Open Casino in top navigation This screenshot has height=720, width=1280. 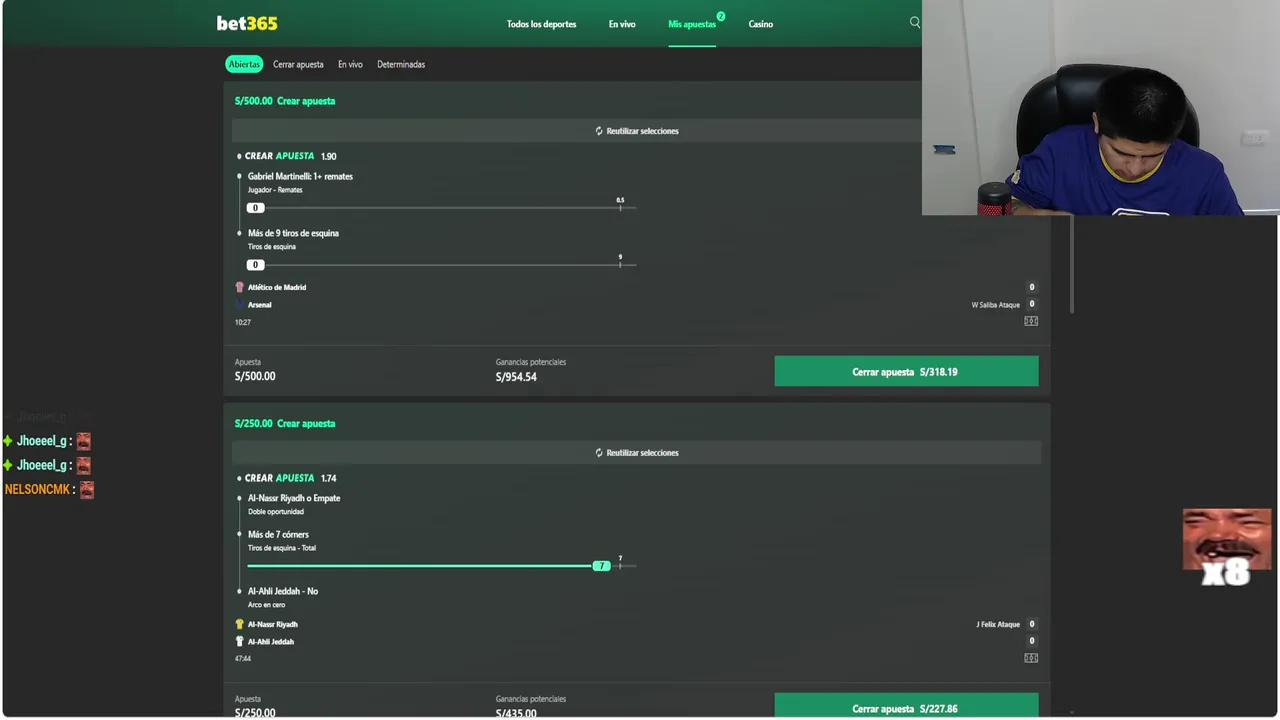coord(761,24)
